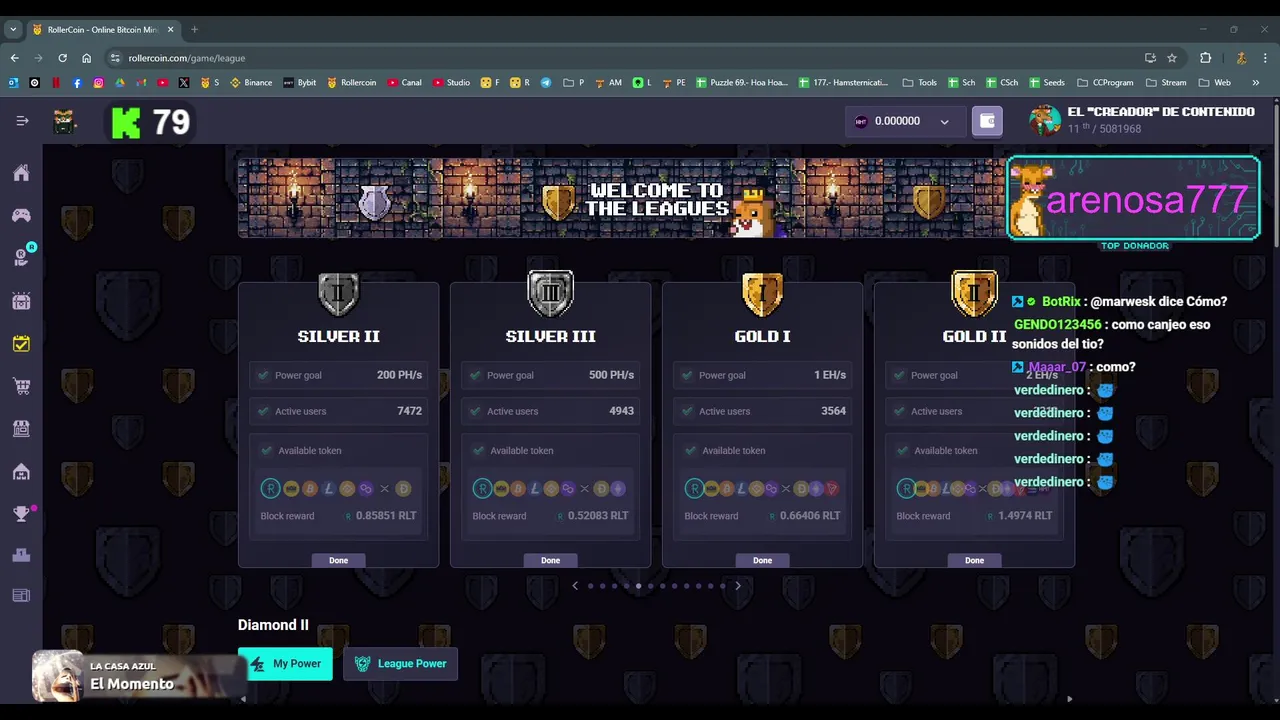
Task: Bookmark this page with the star icon
Action: tap(1172, 58)
